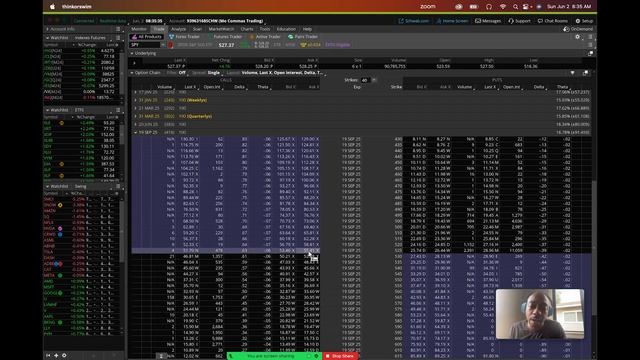Viewport: 640px width, 360px height.
Task: Select Pairs Trader sub-tab
Action: coord(303,37)
